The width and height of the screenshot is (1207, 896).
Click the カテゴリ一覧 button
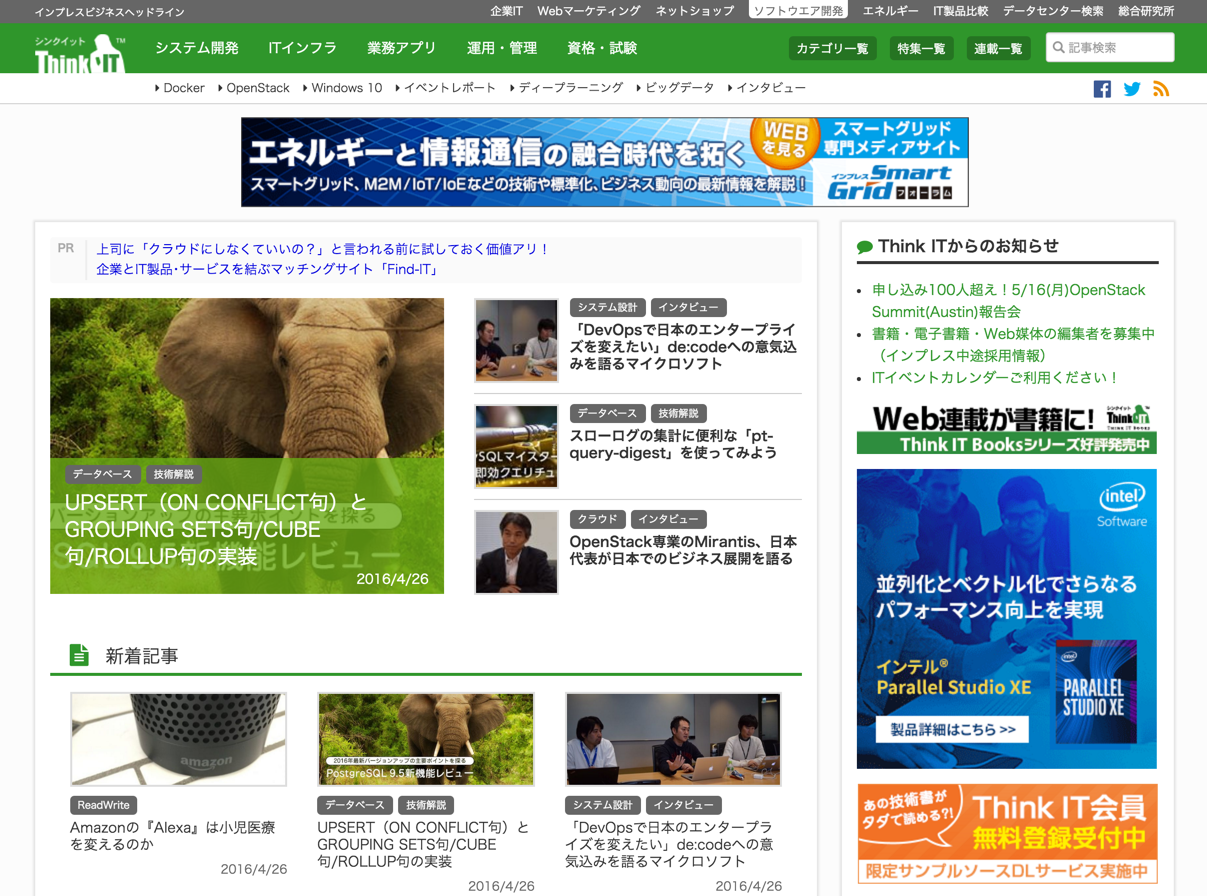[x=832, y=48]
